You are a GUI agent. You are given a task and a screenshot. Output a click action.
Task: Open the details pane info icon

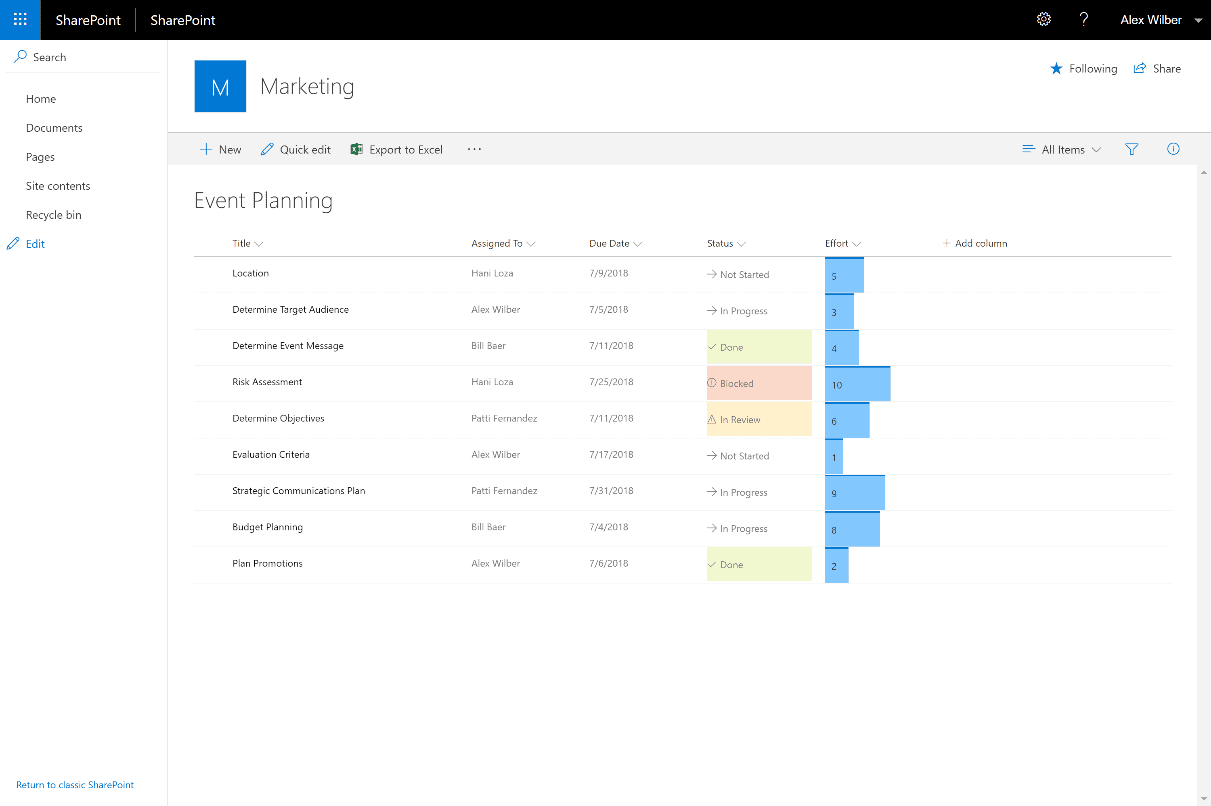pos(1172,148)
